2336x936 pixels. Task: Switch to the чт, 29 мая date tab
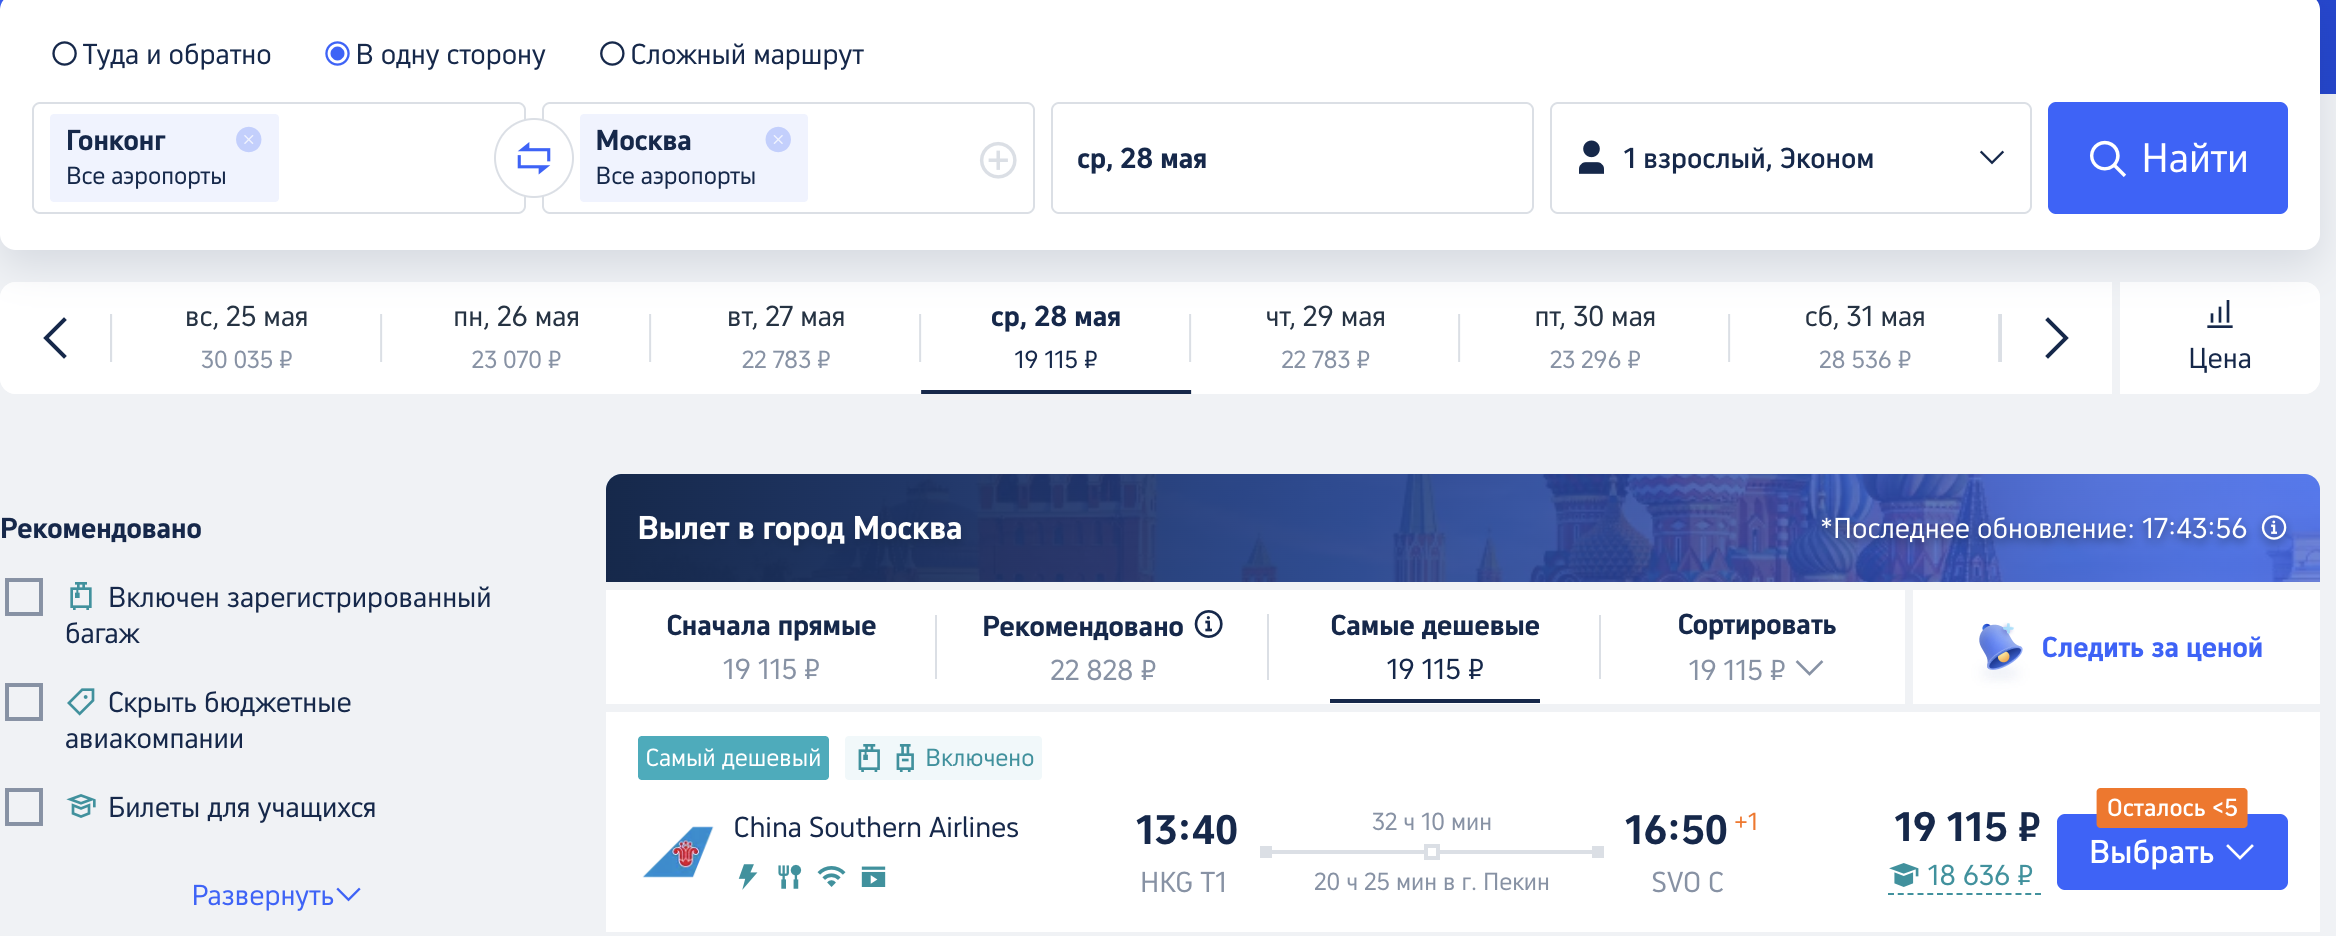pos(1325,338)
